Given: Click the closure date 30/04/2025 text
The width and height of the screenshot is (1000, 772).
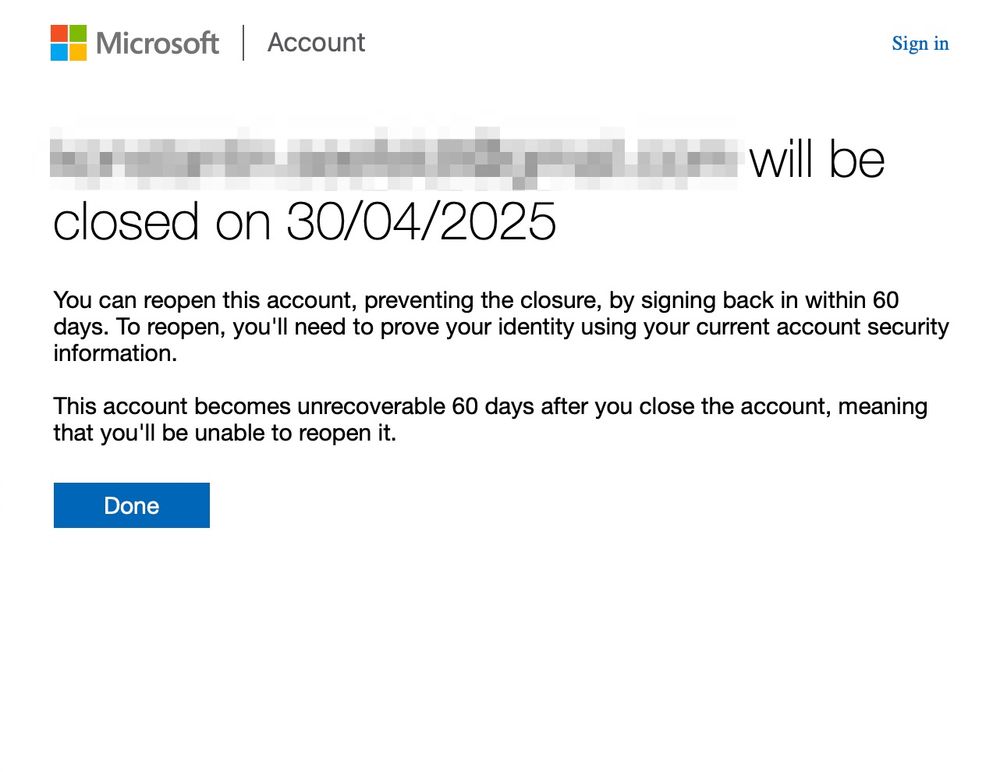Looking at the screenshot, I should pos(420,221).
